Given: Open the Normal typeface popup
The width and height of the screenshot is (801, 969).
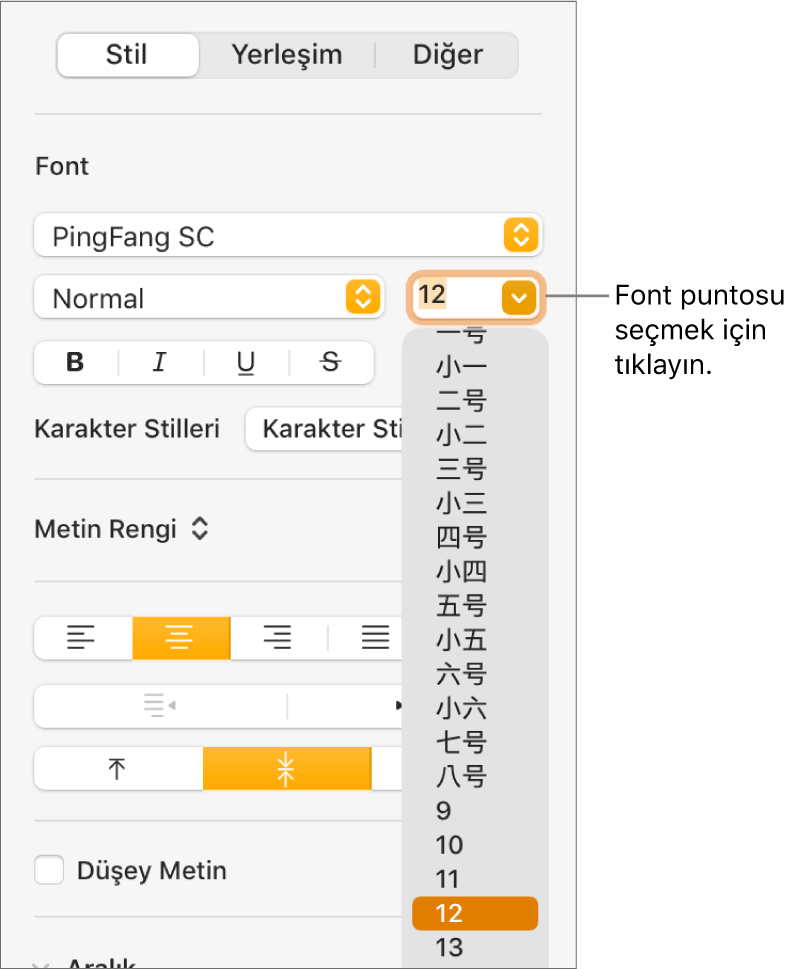Looking at the screenshot, I should click(x=209, y=297).
